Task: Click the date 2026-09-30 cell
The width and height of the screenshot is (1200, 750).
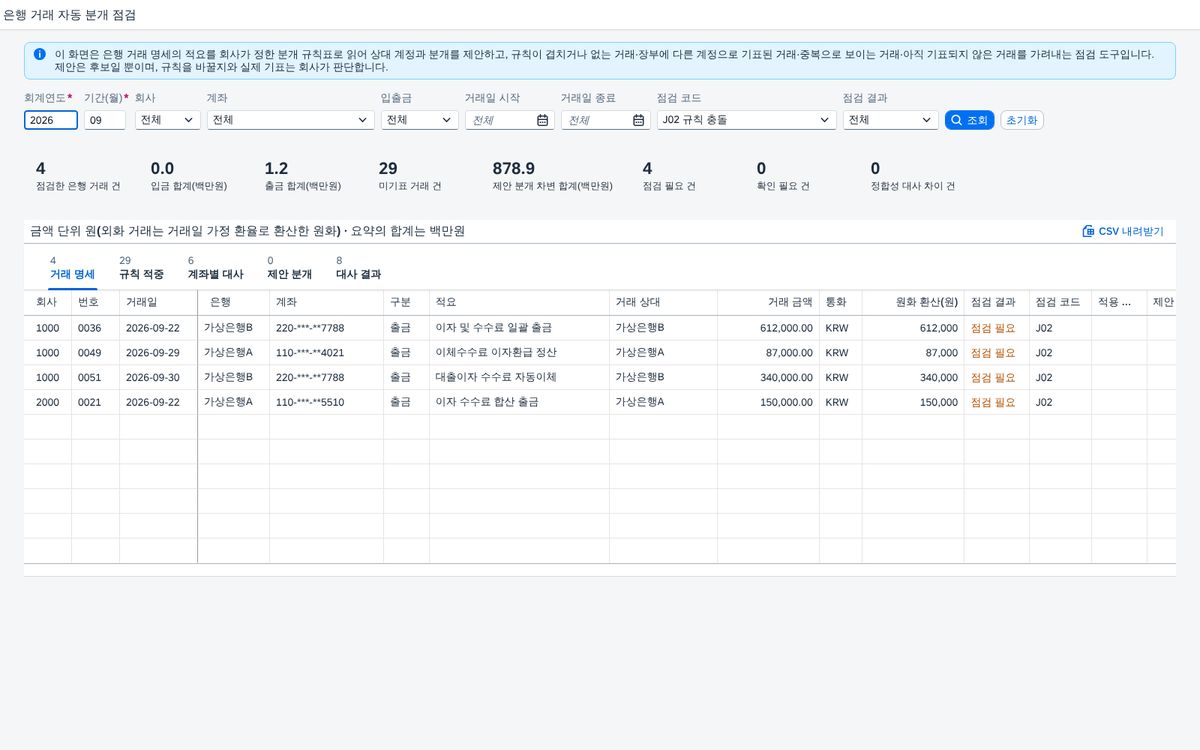Action: click(159, 378)
